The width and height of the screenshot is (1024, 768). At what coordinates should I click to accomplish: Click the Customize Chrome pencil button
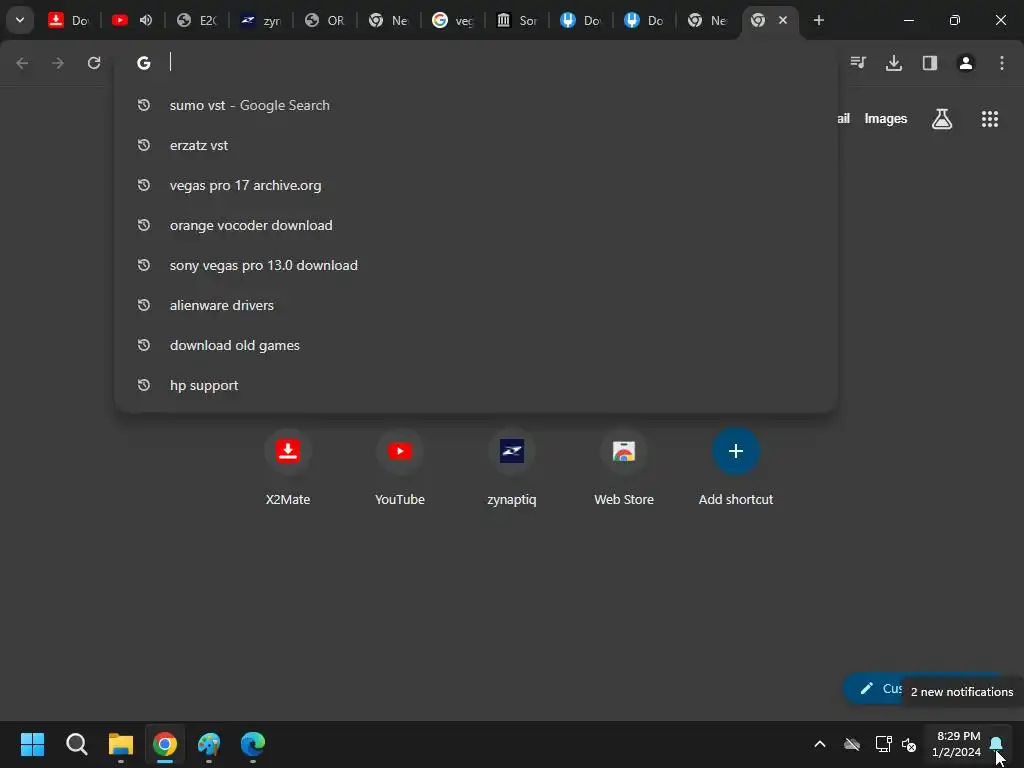(x=873, y=688)
